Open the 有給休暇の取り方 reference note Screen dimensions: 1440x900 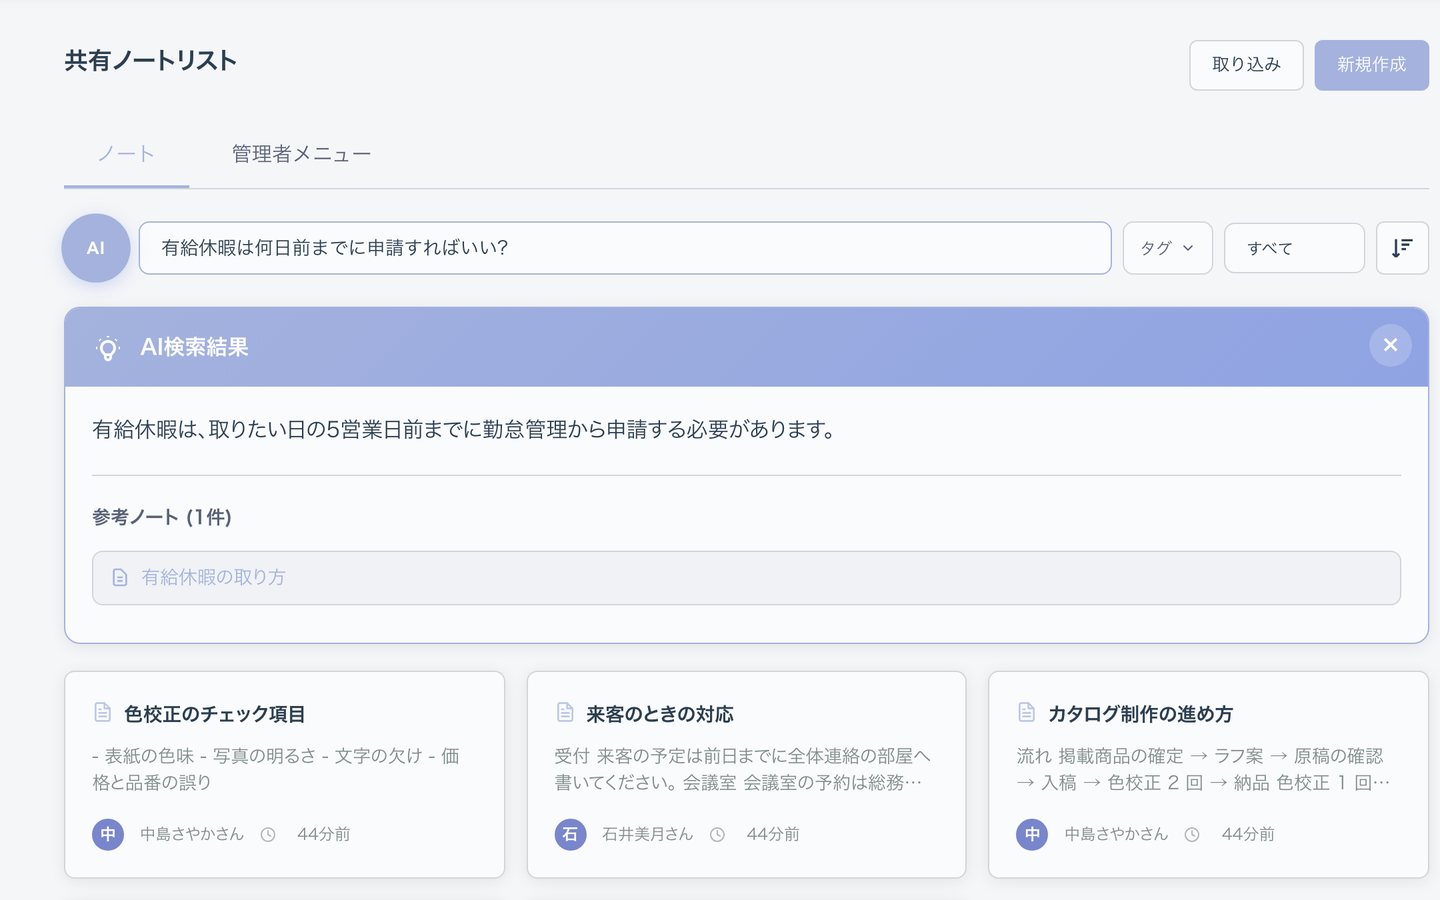(x=746, y=578)
